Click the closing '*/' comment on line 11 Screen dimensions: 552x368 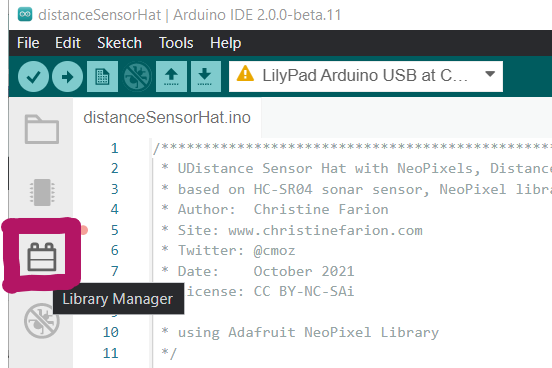click(169, 353)
